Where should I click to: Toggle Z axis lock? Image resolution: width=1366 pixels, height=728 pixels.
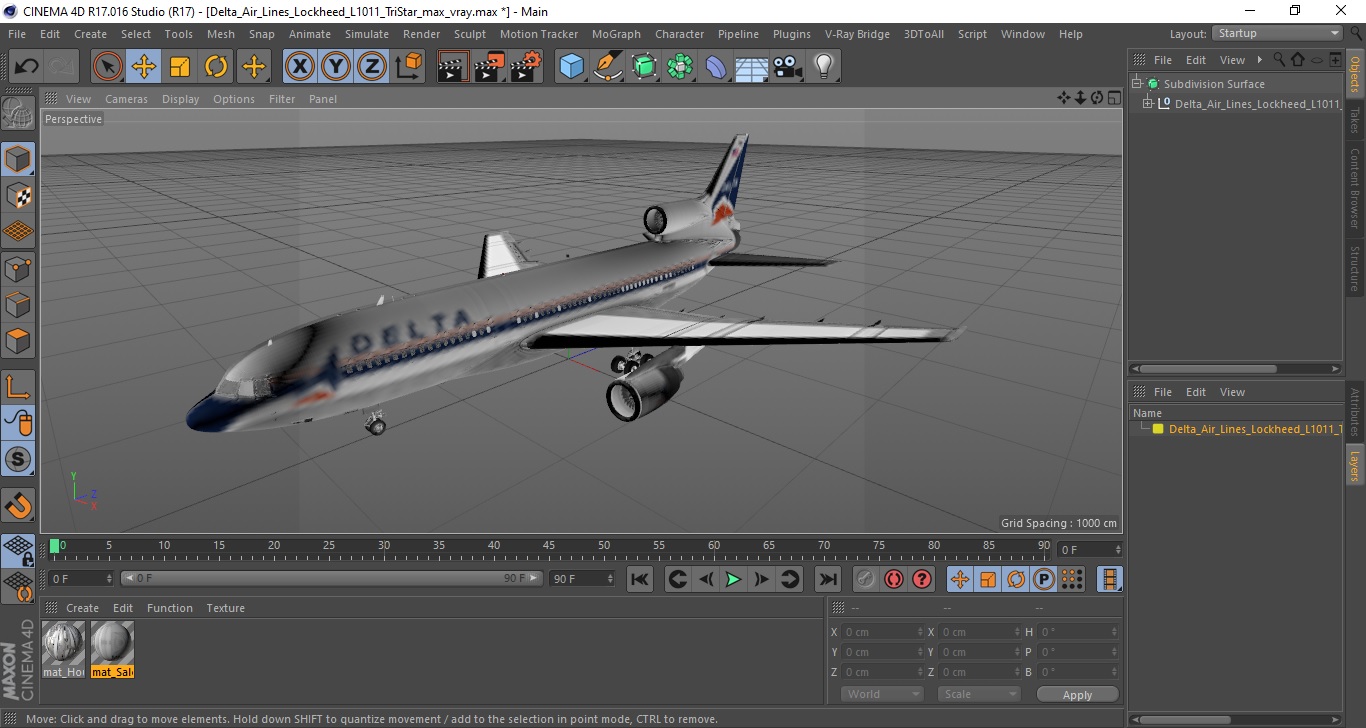point(372,67)
